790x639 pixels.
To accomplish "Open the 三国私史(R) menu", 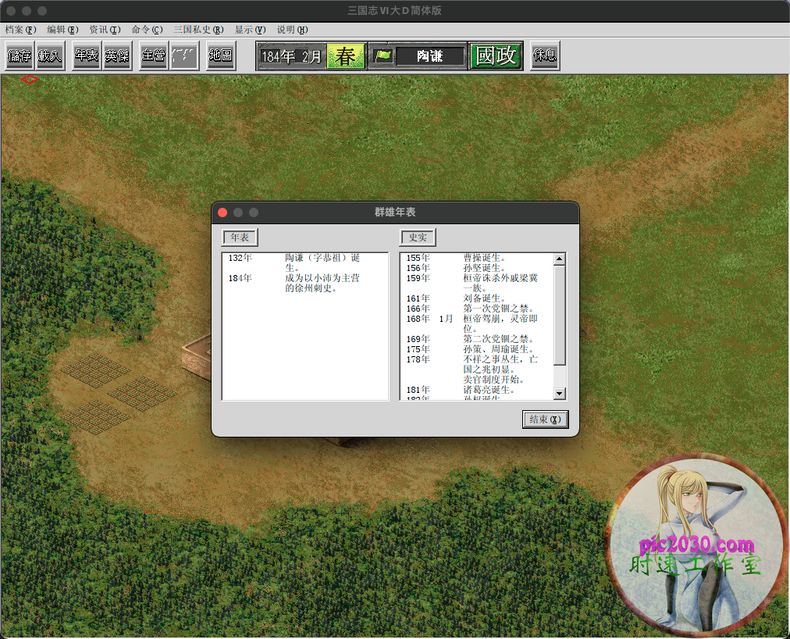I will pyautogui.click(x=199, y=30).
